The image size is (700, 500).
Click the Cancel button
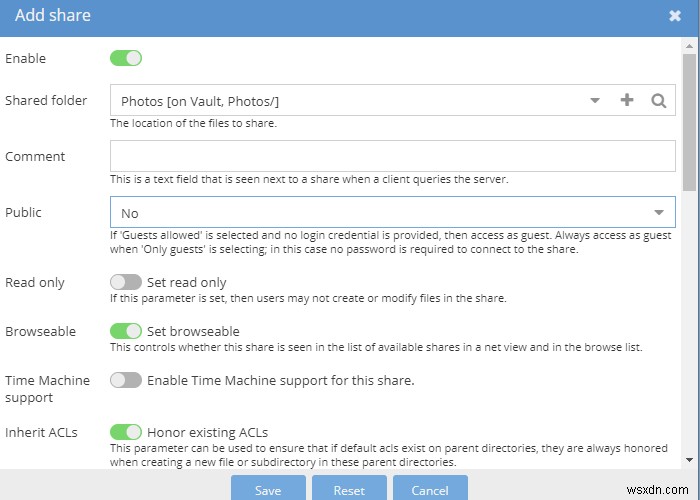pos(429,490)
